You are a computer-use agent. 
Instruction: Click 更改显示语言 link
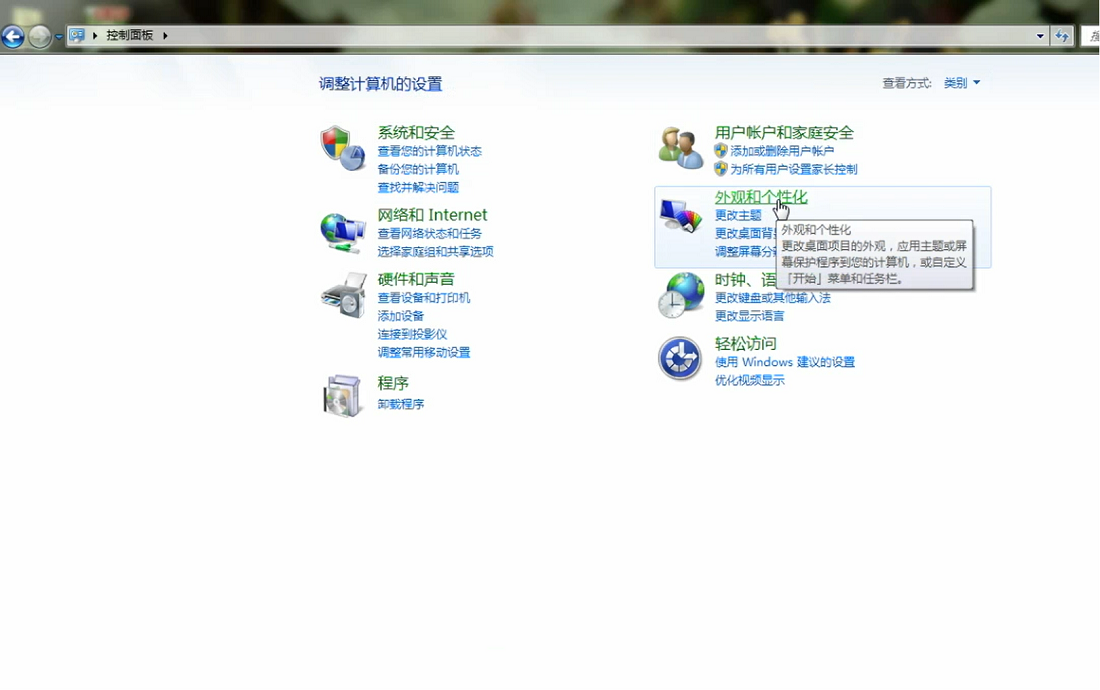pyautogui.click(x=749, y=316)
